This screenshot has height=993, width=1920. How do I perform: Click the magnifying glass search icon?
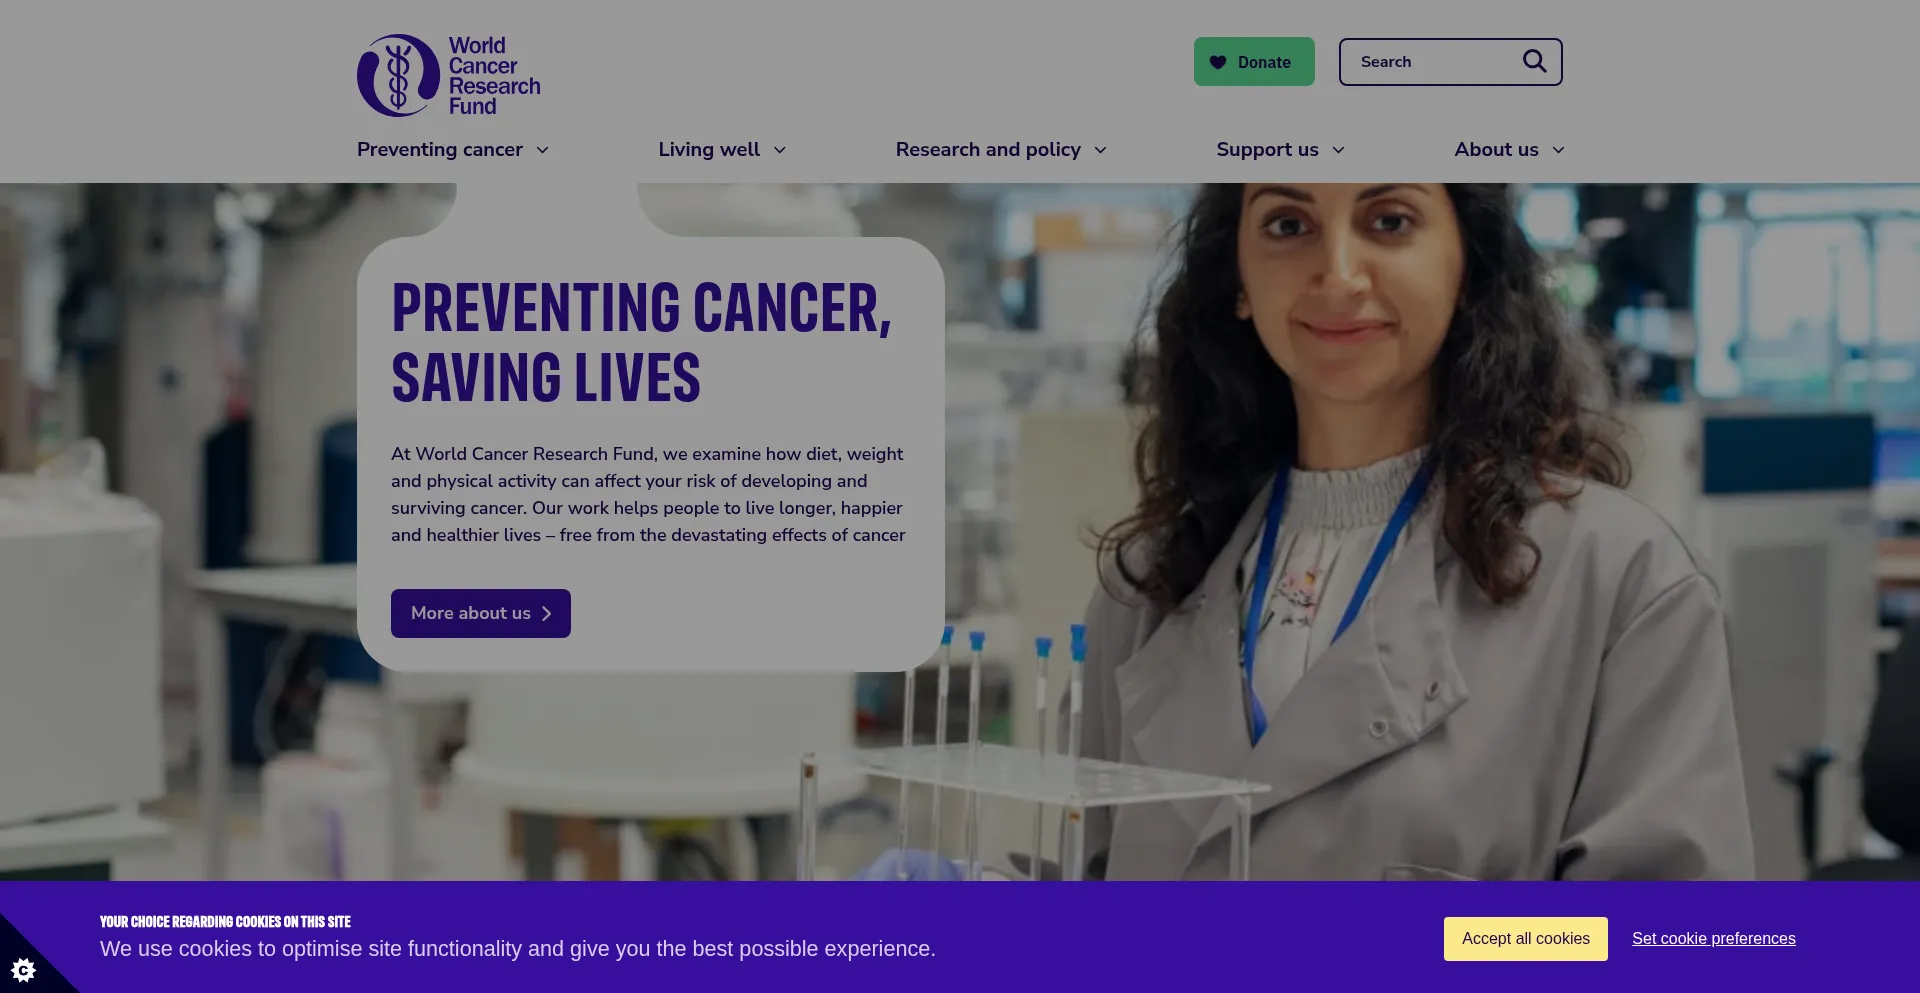[1534, 61]
